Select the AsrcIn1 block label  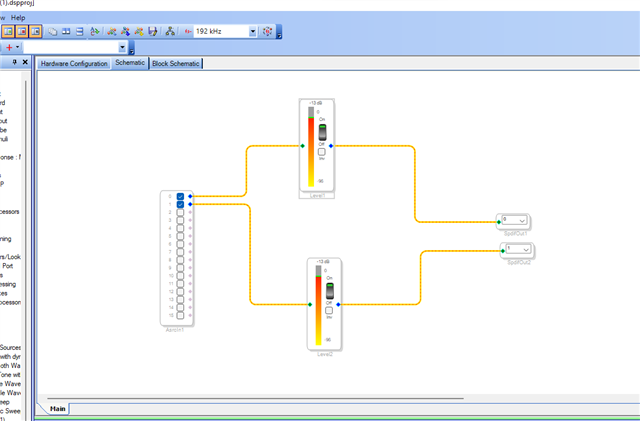(x=175, y=330)
